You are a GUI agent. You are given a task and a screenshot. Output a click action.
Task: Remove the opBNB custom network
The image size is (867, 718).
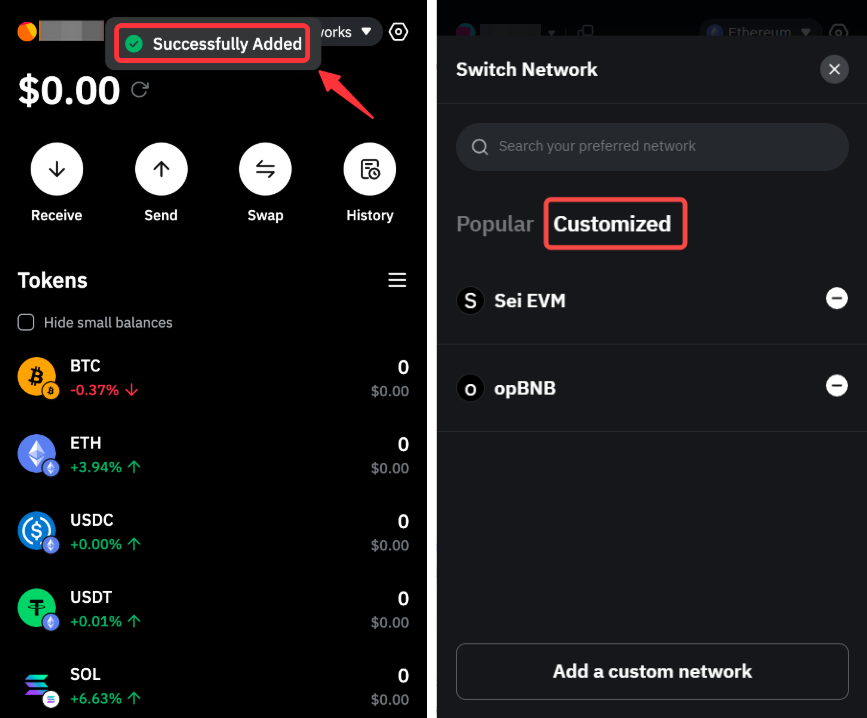(836, 386)
